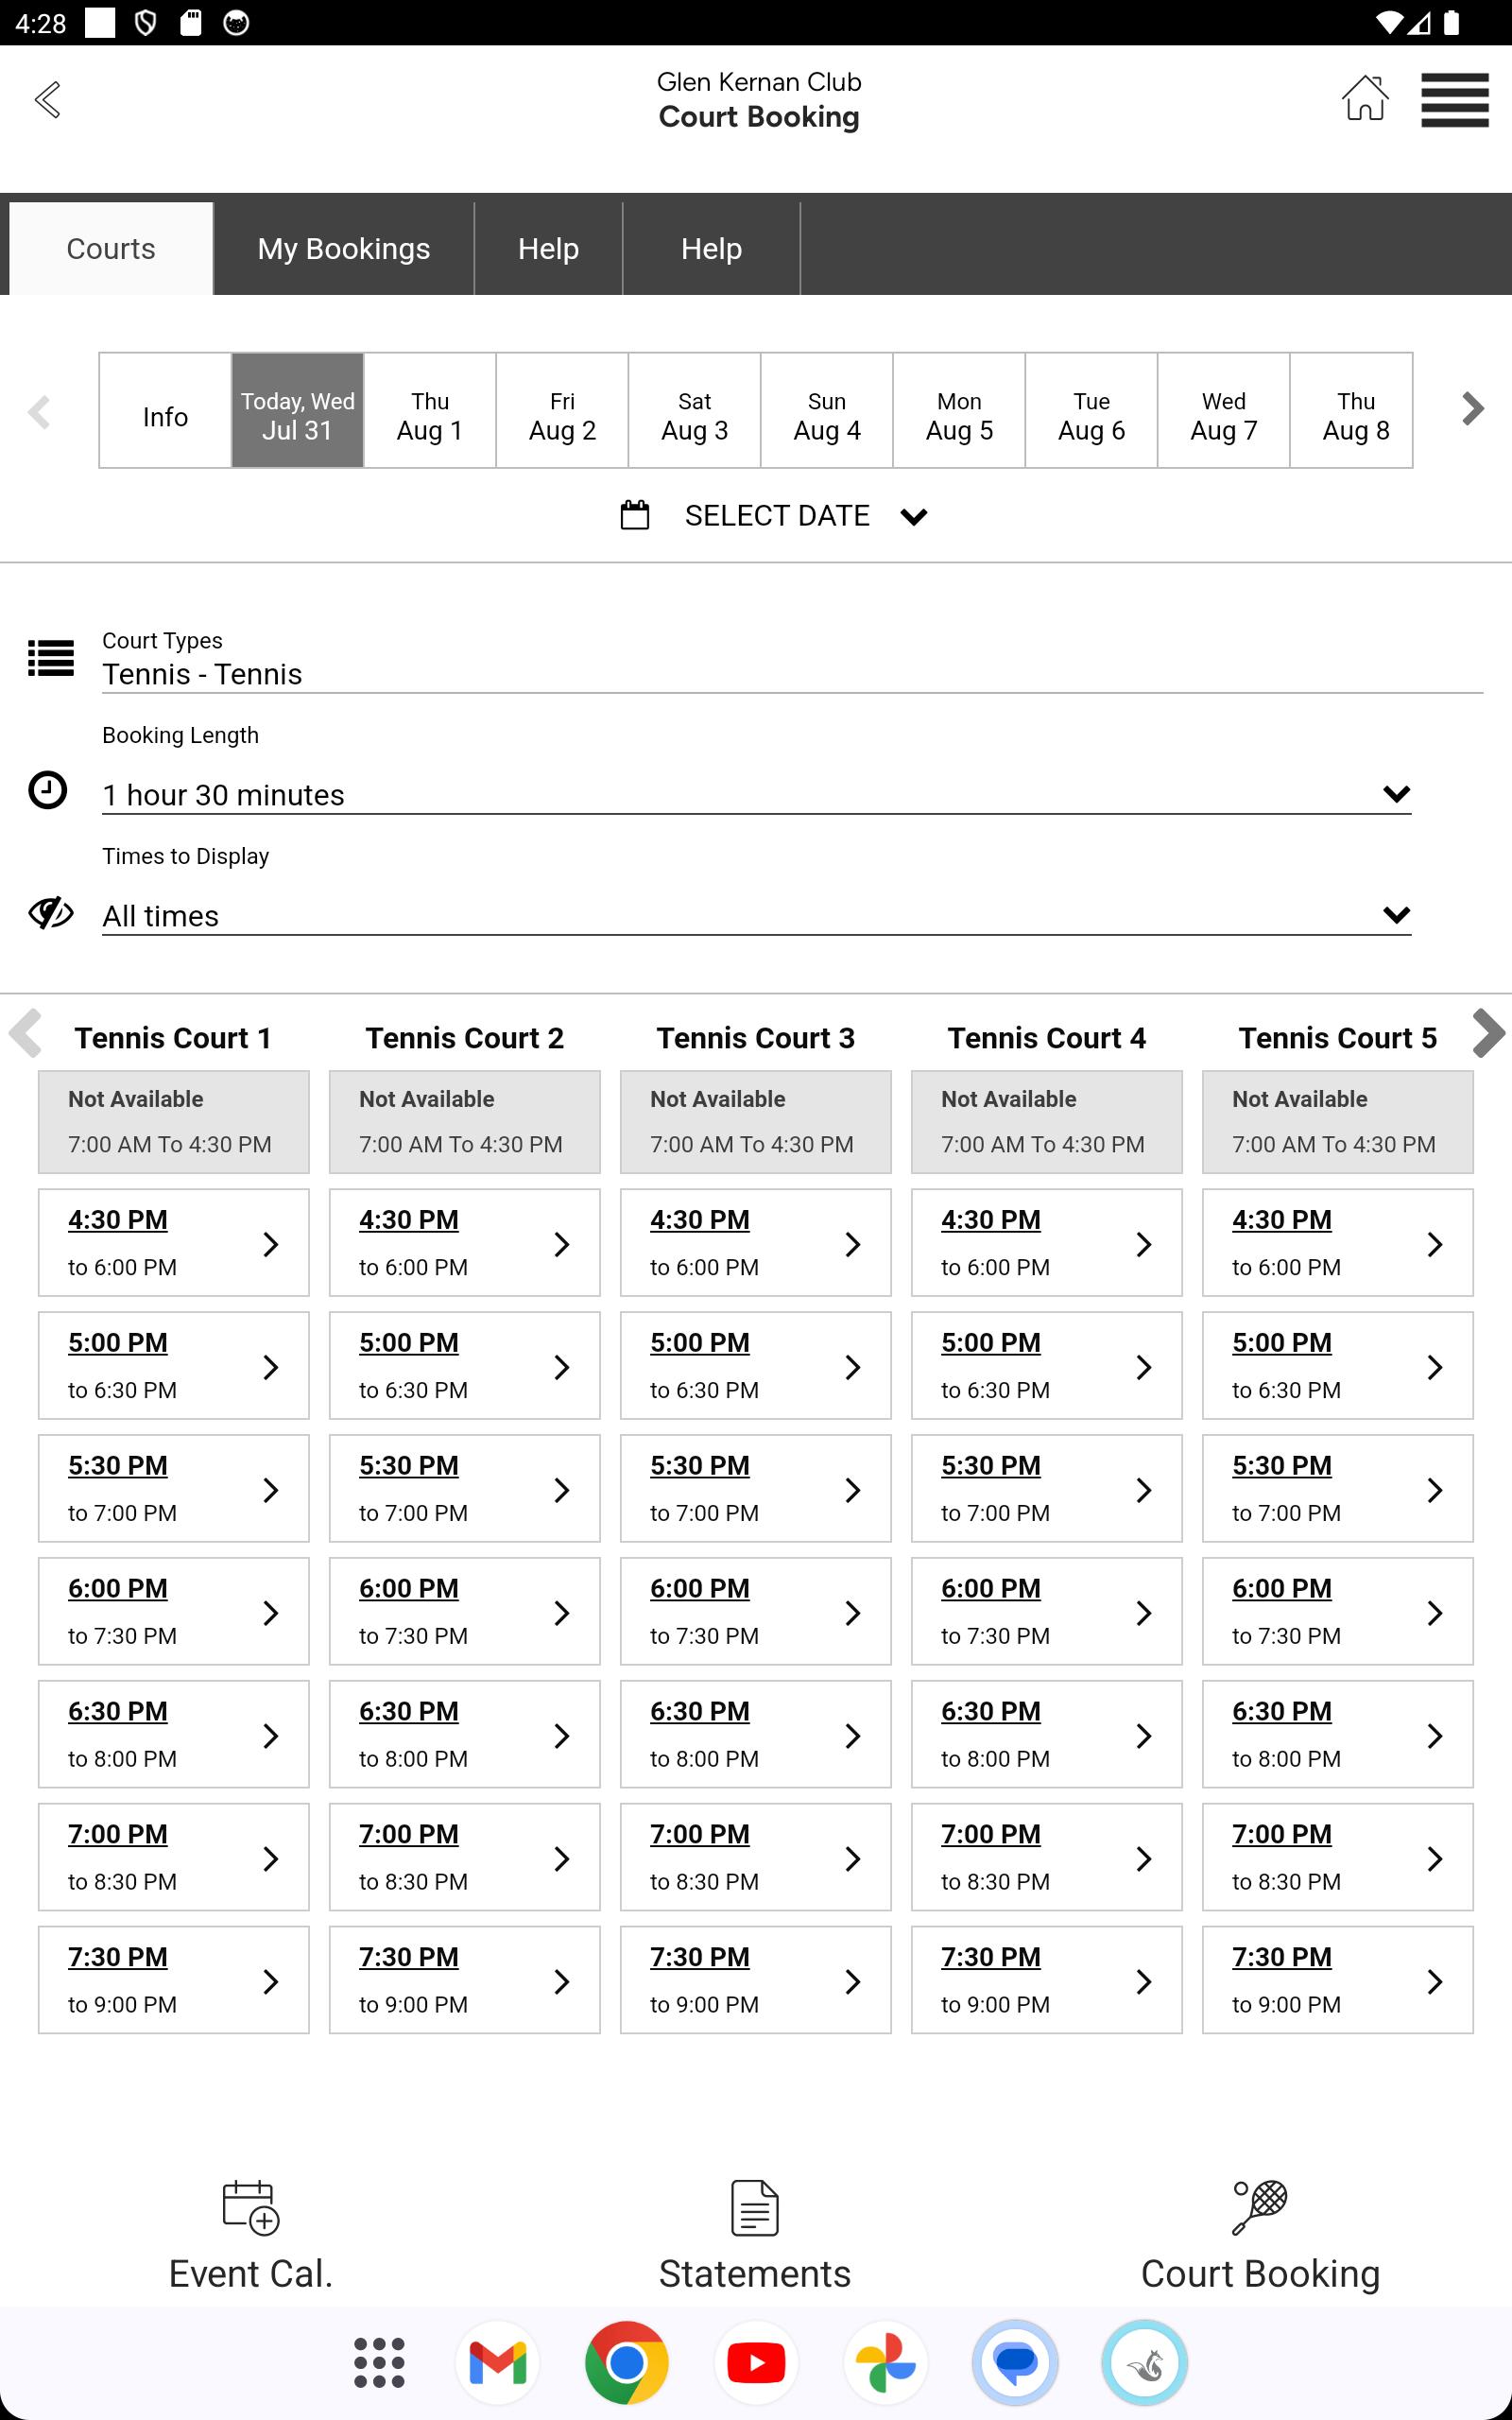Click the Times to Display eye icon
The height and width of the screenshot is (2420, 1512).
[50, 912]
